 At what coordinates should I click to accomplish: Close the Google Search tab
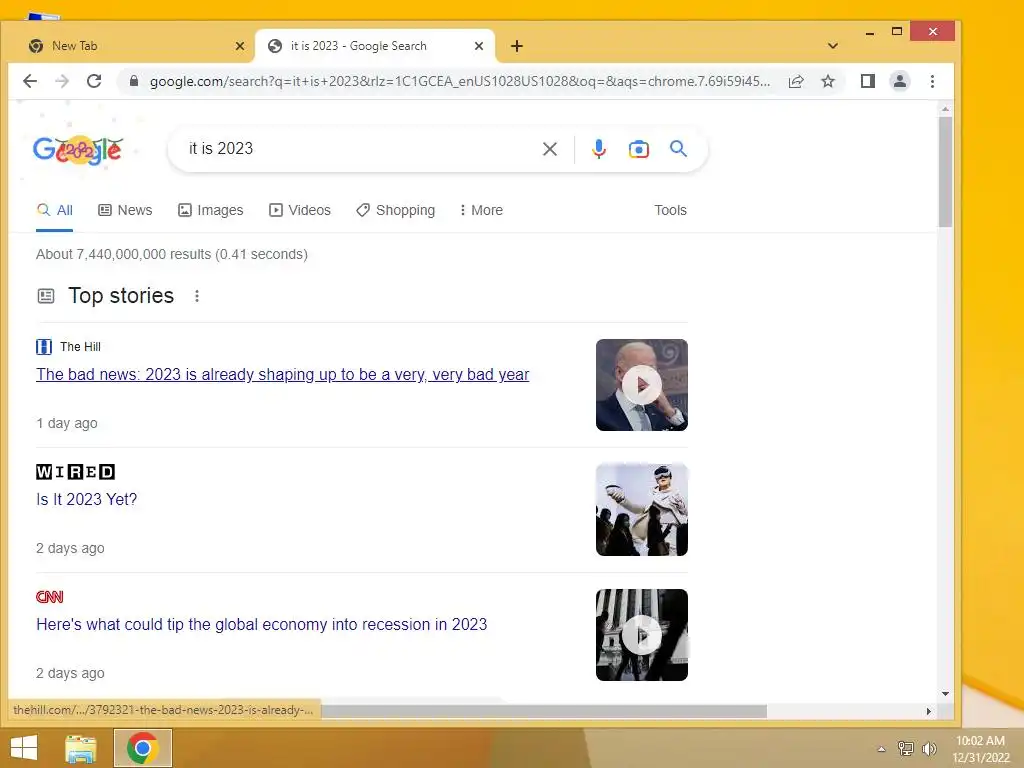coord(479,46)
